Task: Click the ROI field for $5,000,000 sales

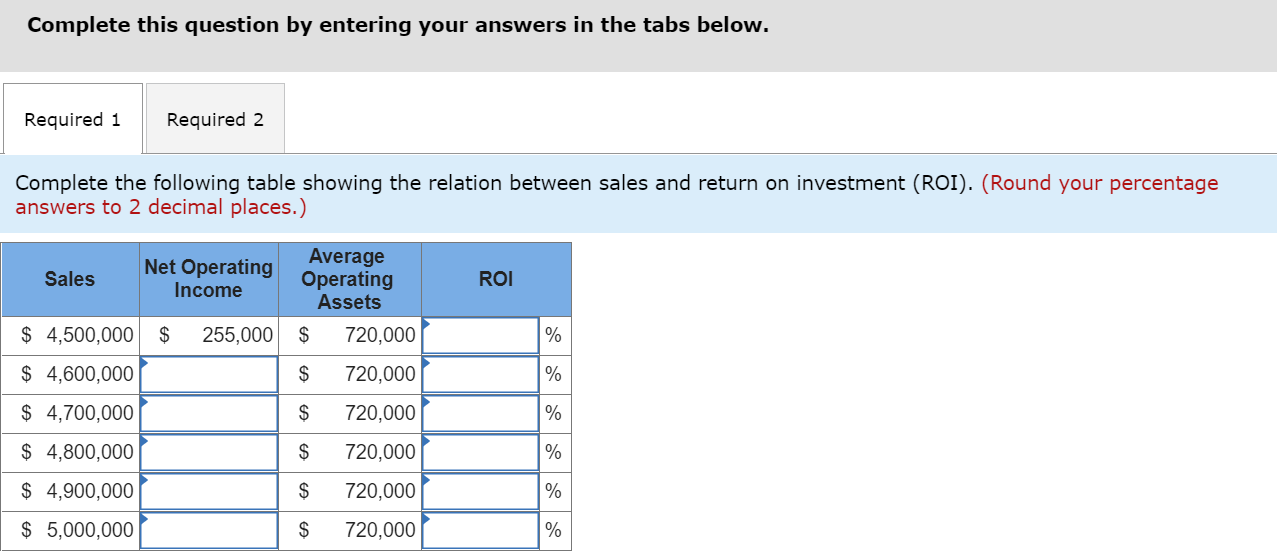Action: [x=481, y=530]
